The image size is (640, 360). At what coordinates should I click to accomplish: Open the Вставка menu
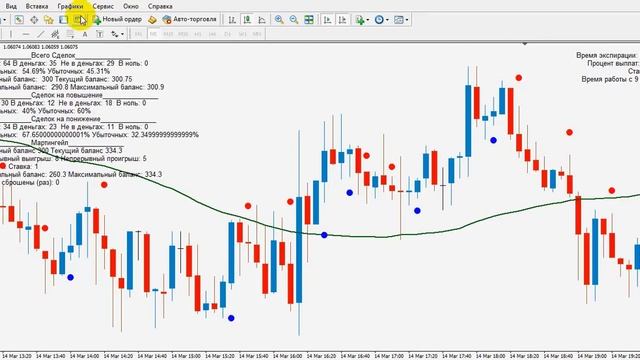coord(37,6)
